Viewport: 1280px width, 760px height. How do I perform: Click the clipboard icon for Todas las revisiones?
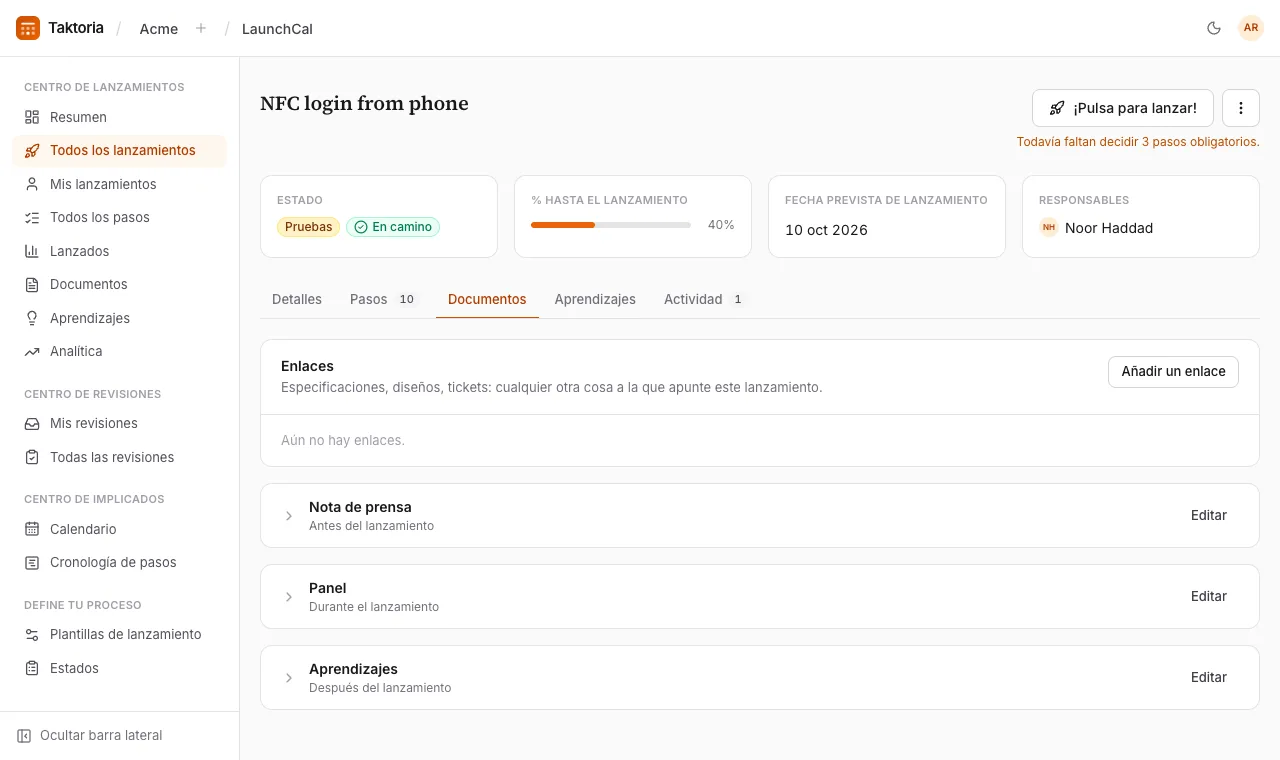32,457
